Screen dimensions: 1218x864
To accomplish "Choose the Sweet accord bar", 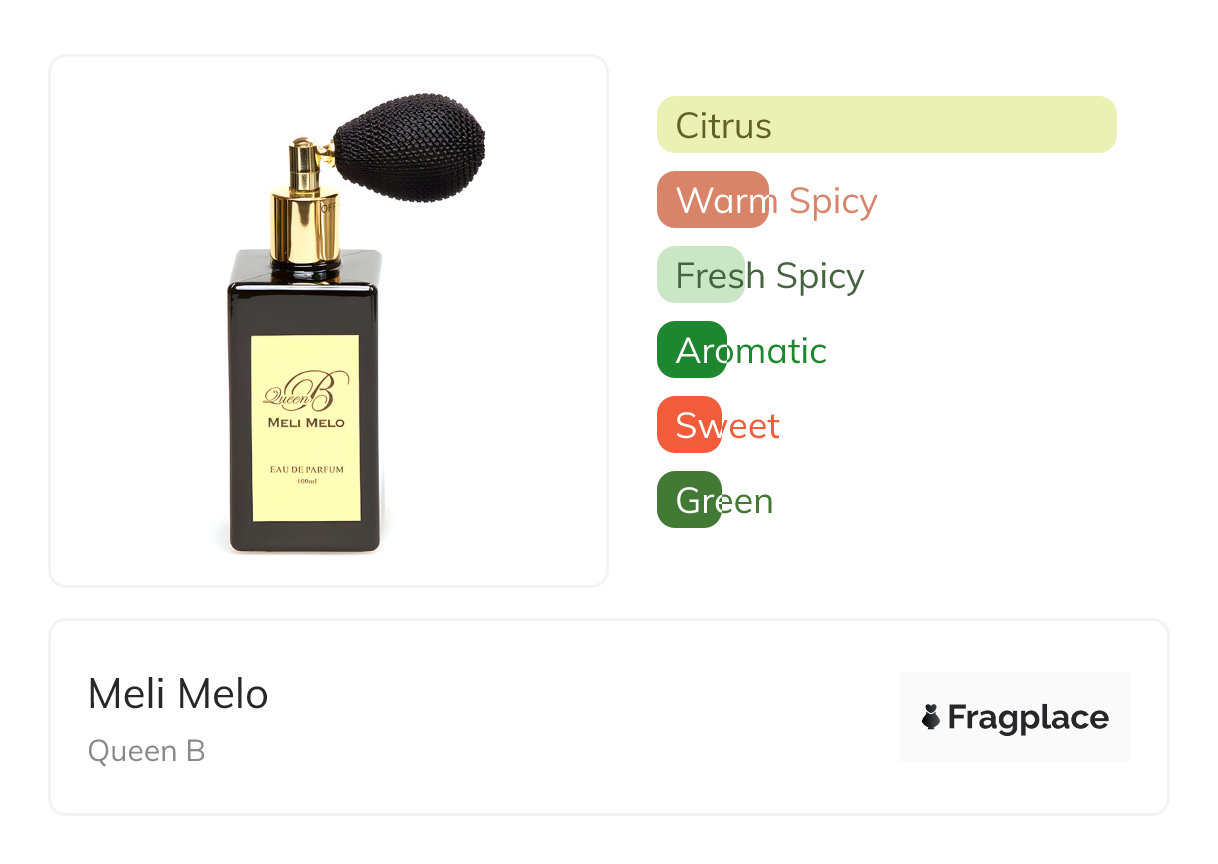I will pyautogui.click(x=689, y=425).
